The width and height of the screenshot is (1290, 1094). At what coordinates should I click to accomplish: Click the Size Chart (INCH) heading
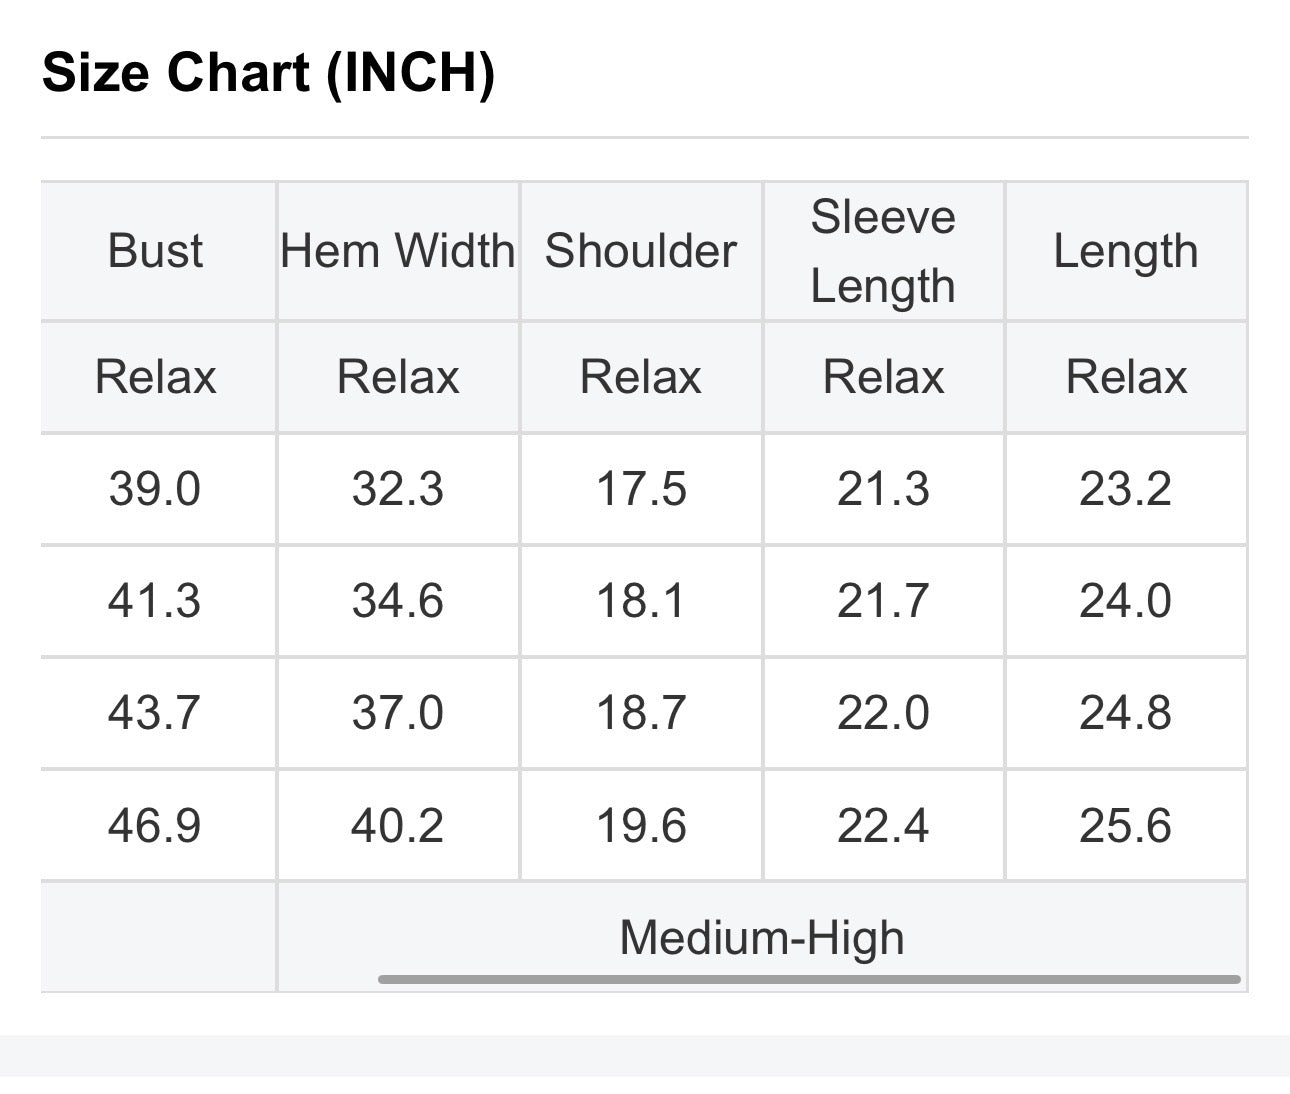click(x=269, y=73)
